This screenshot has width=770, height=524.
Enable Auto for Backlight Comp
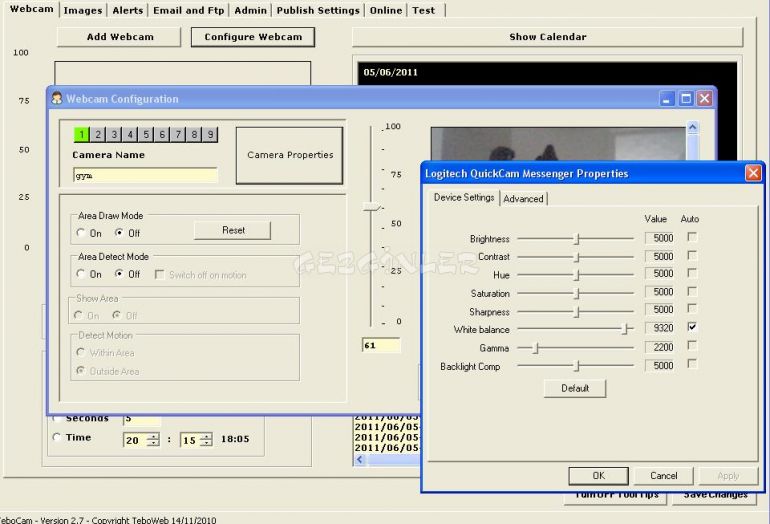coord(692,364)
